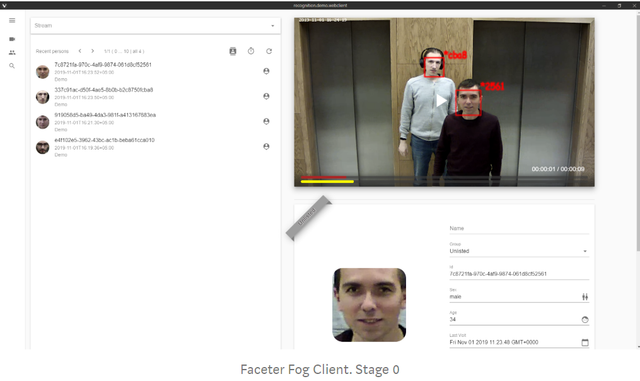The height and width of the screenshot is (381, 640).
Task: Click the gender icon in Sex field
Action: 585,297
